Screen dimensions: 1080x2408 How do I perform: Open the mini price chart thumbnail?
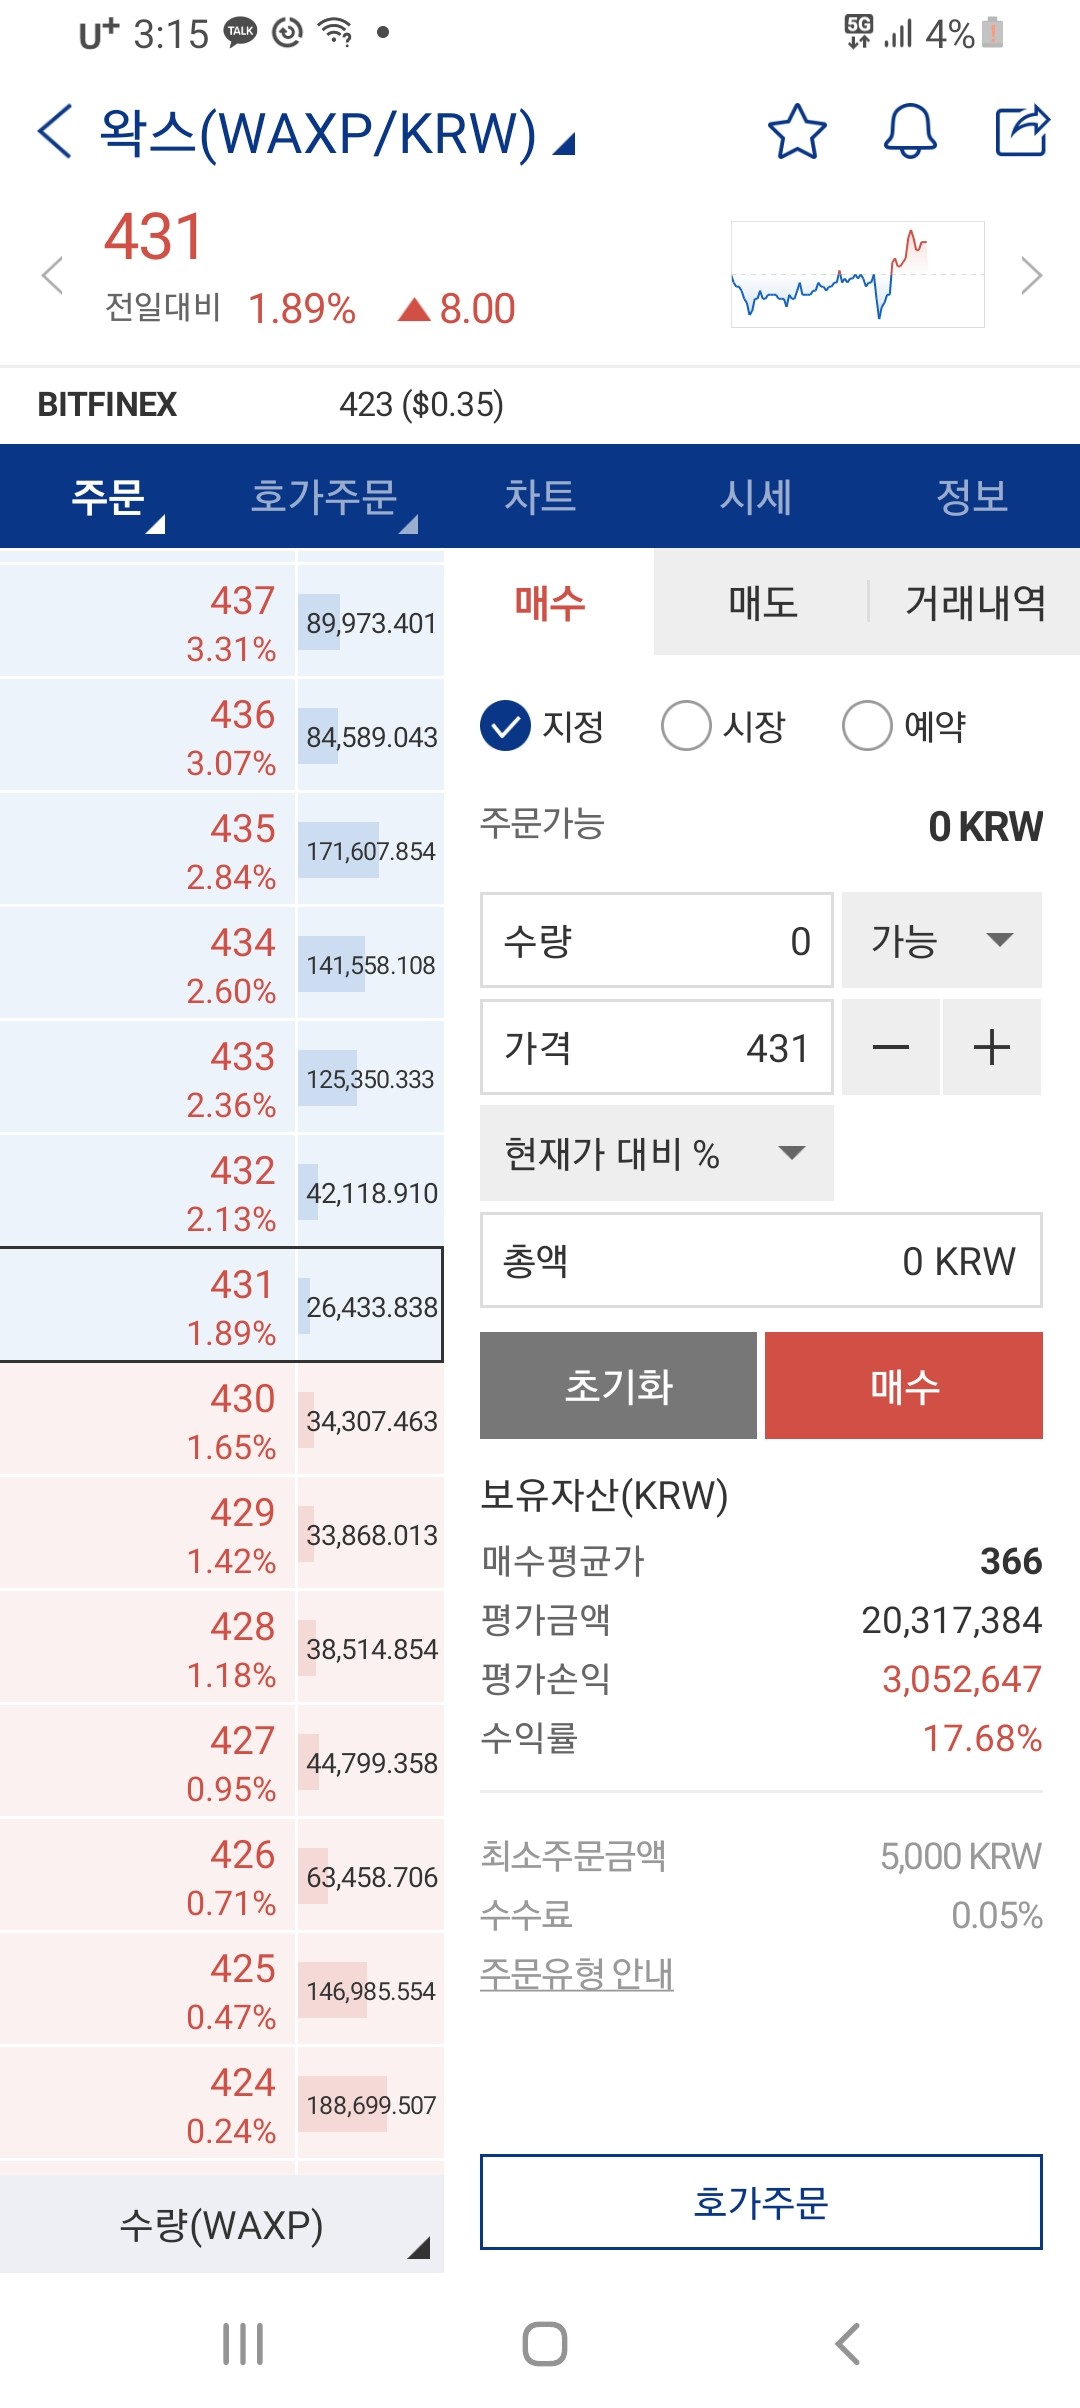pos(858,274)
